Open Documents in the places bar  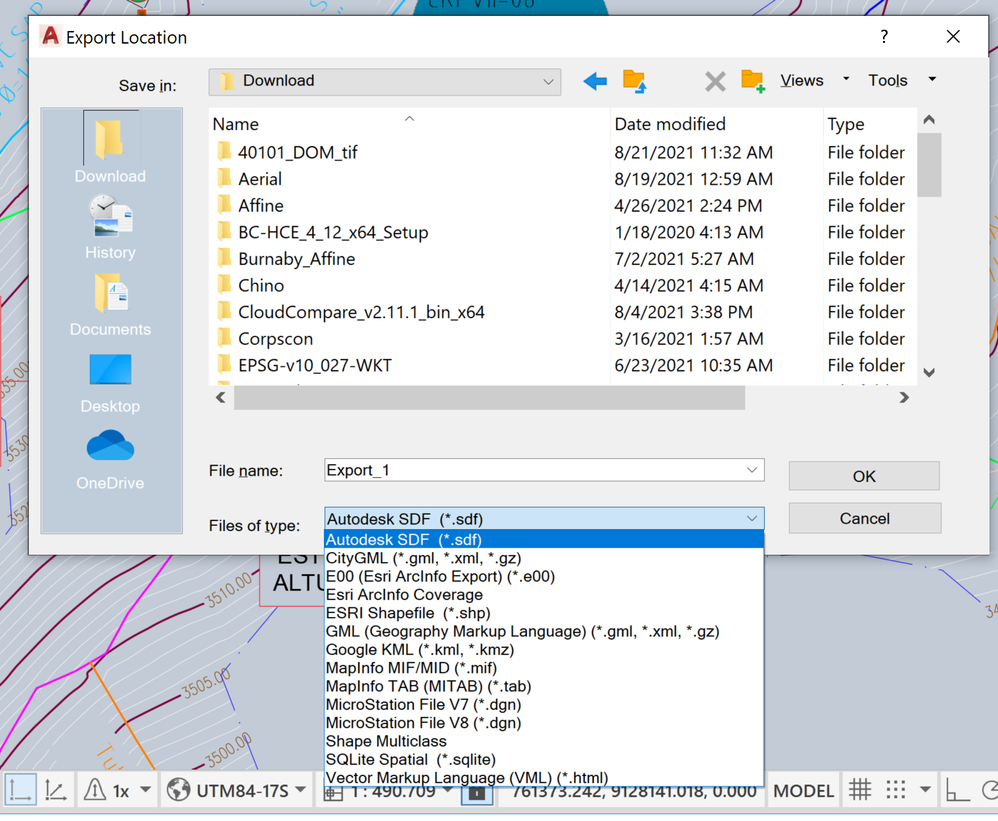(110, 305)
